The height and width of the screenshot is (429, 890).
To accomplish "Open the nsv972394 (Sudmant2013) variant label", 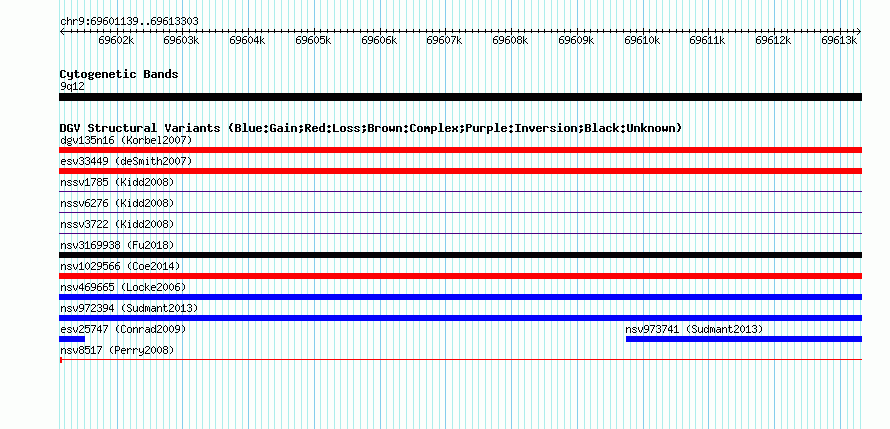I will (129, 308).
